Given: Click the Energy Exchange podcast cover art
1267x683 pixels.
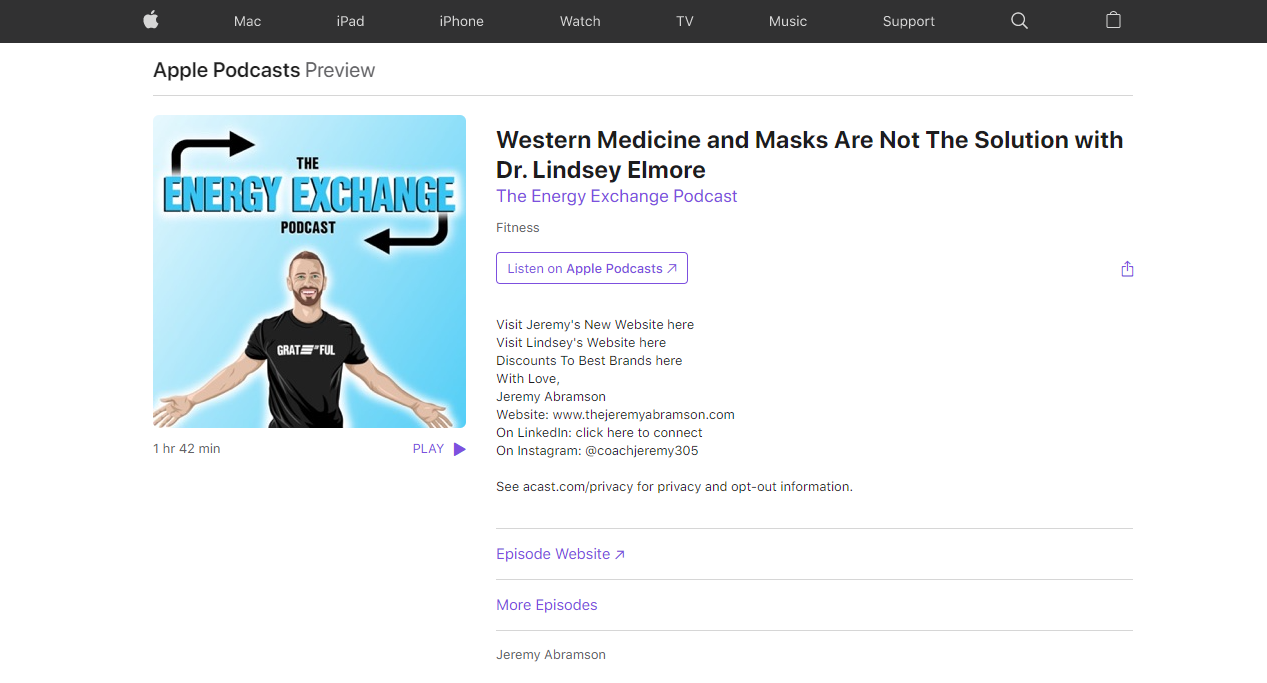Looking at the screenshot, I should click(x=309, y=271).
